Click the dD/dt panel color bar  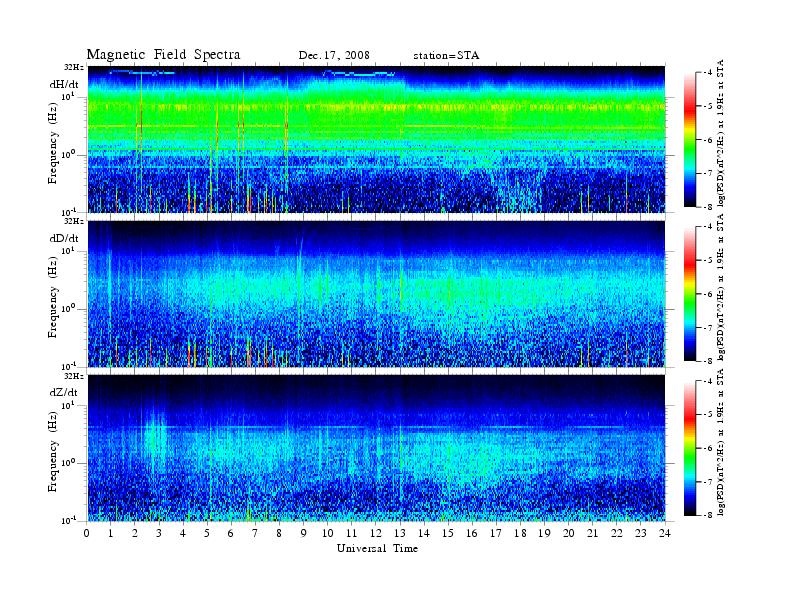pos(689,293)
